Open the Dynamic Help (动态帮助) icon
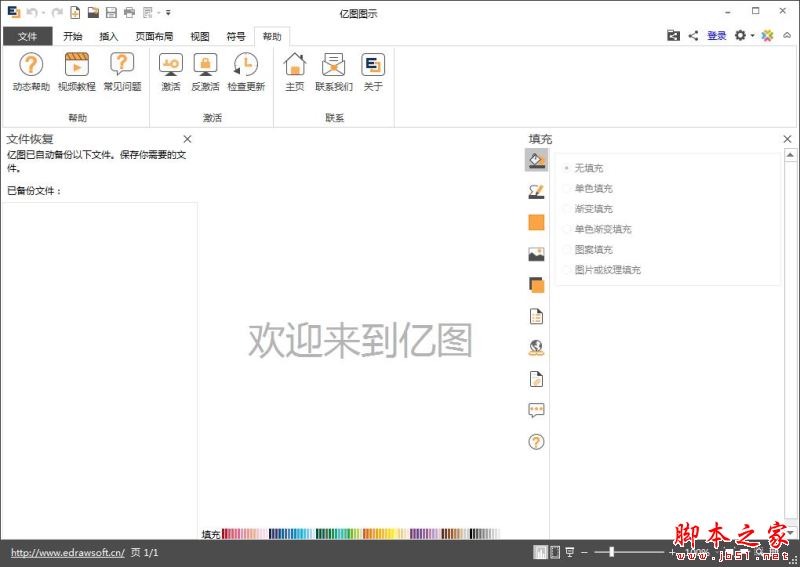The height and width of the screenshot is (567, 800). pos(31,72)
